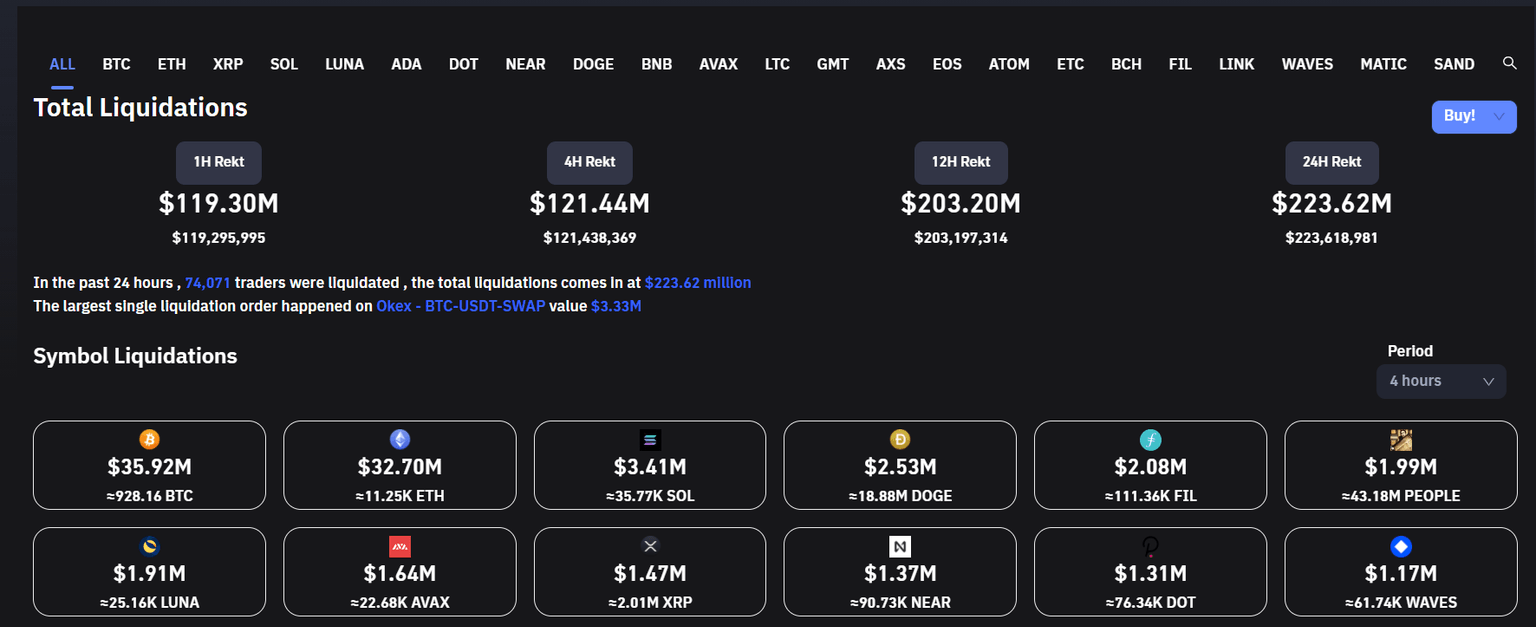The image size is (1536, 627).
Task: Click the LUNA coin icon
Action: click(149, 546)
